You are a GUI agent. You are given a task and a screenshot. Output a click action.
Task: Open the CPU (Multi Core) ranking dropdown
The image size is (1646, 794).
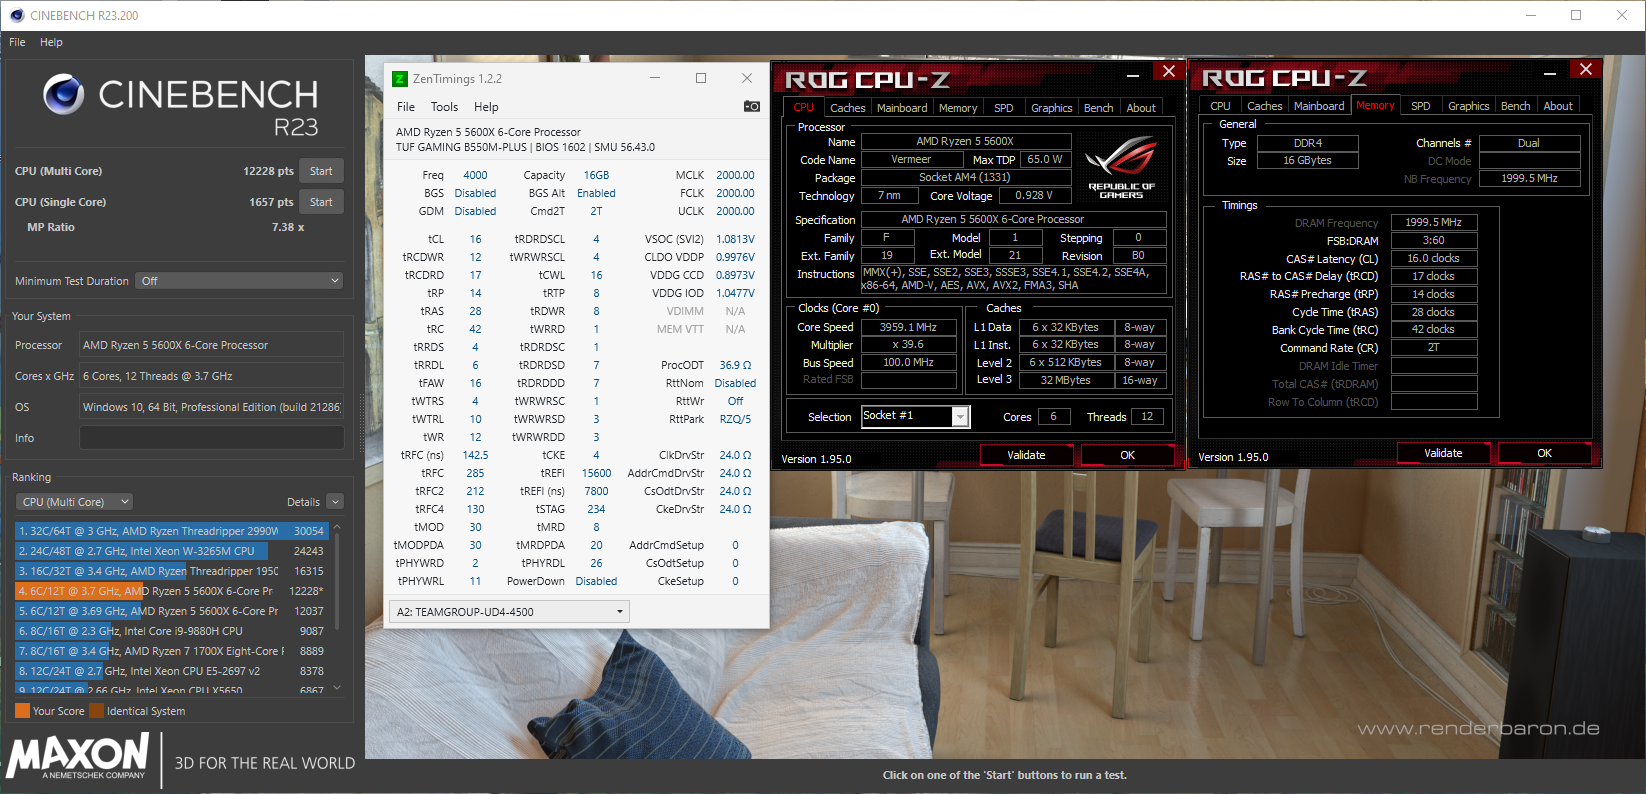[x=75, y=502]
